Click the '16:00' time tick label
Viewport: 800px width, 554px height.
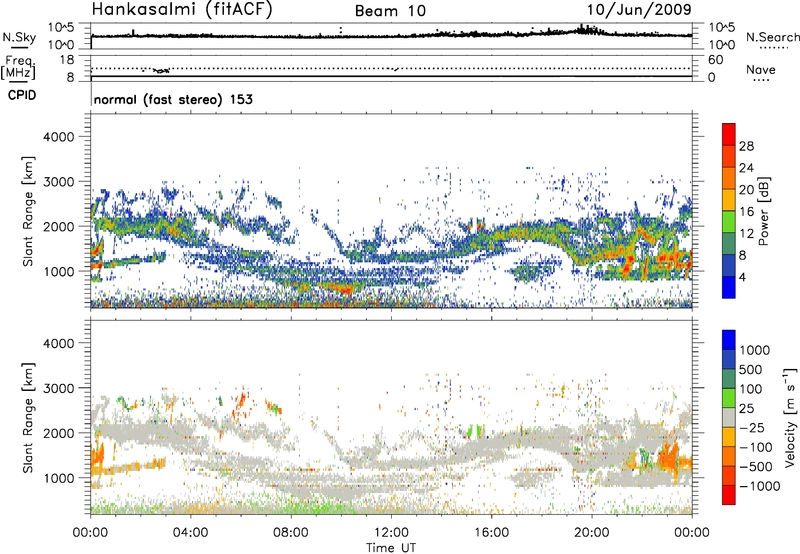tap(491, 533)
